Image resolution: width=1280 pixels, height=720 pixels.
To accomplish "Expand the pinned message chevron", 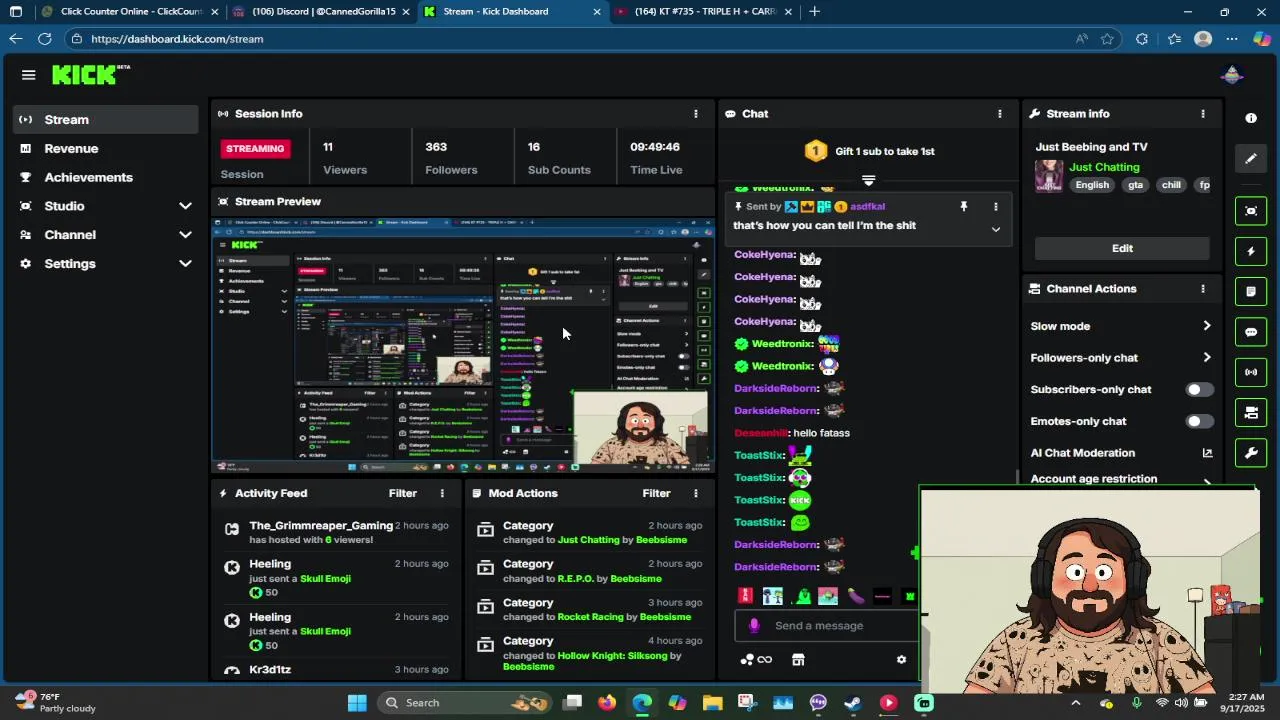I will [995, 229].
